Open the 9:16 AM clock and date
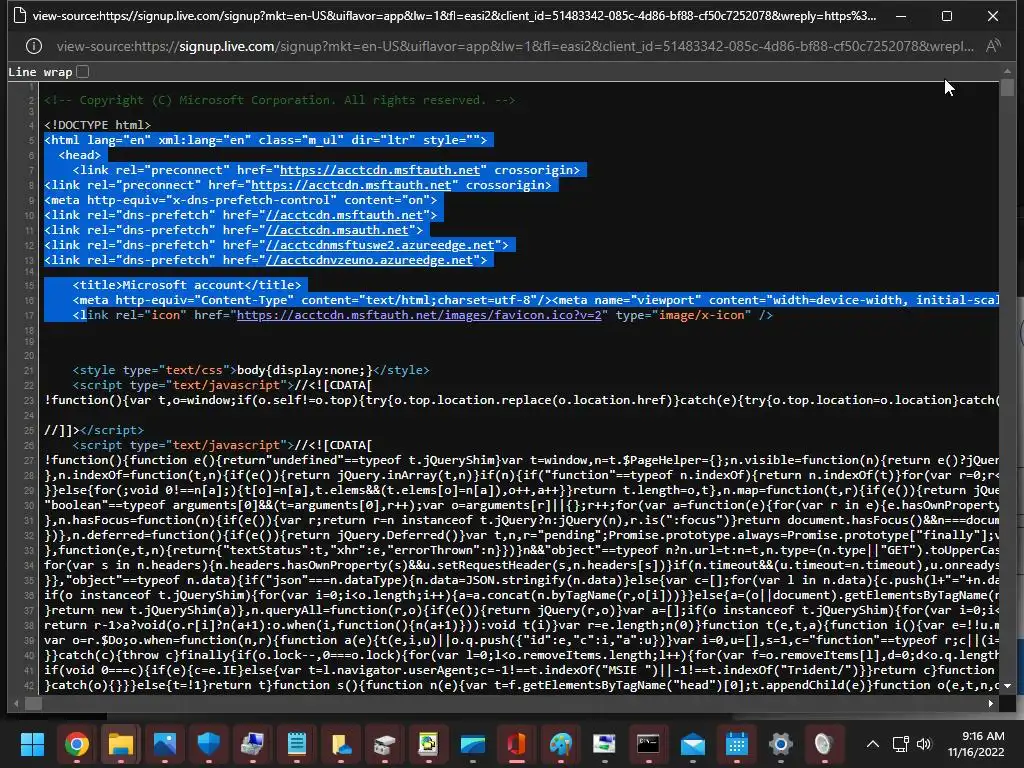This screenshot has height=768, width=1024. pyautogui.click(x=976, y=744)
